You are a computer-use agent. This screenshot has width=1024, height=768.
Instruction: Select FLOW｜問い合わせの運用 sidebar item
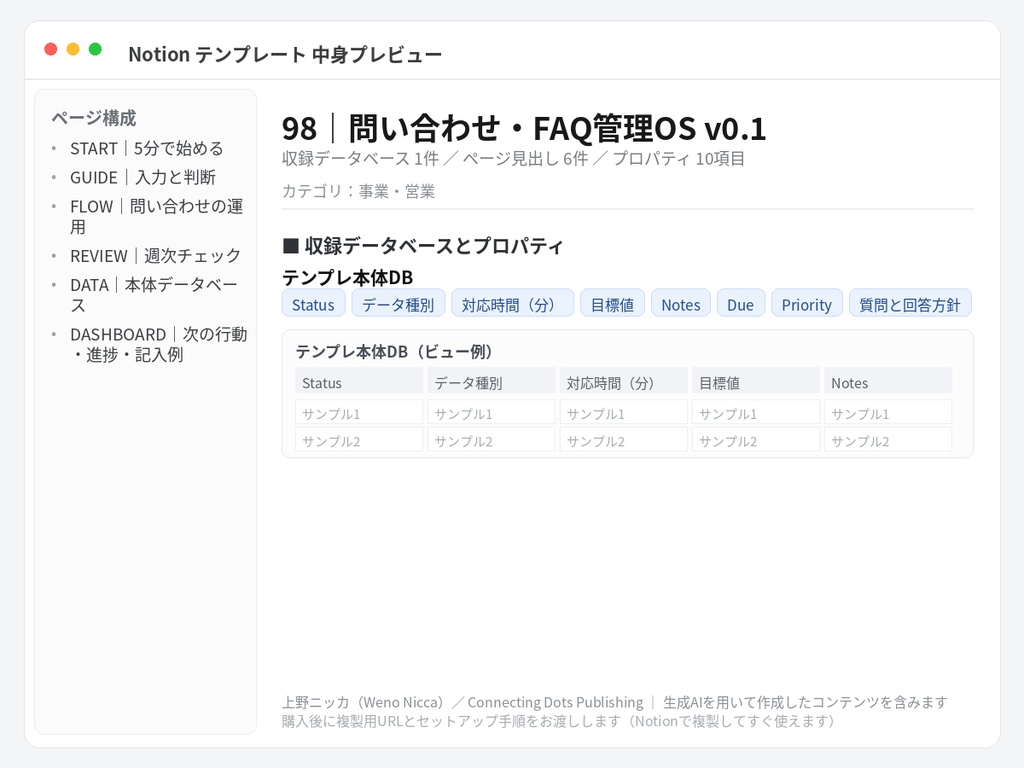tap(157, 216)
